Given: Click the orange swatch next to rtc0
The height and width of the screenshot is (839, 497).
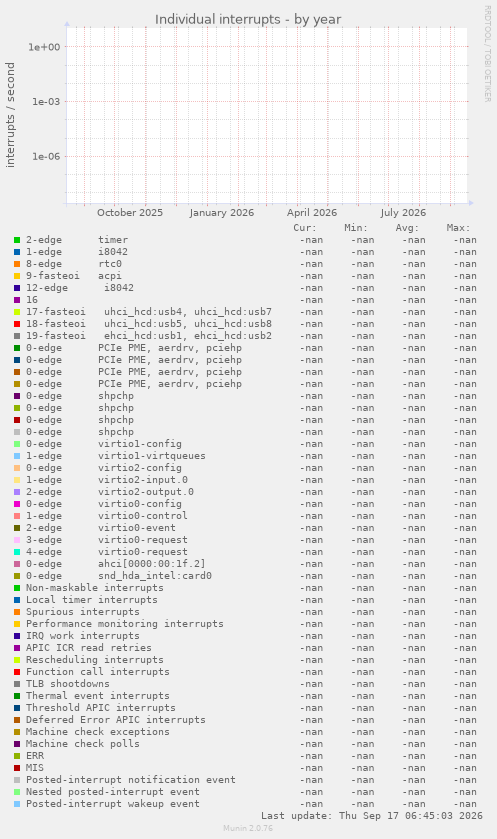Looking at the screenshot, I should [x=17, y=264].
